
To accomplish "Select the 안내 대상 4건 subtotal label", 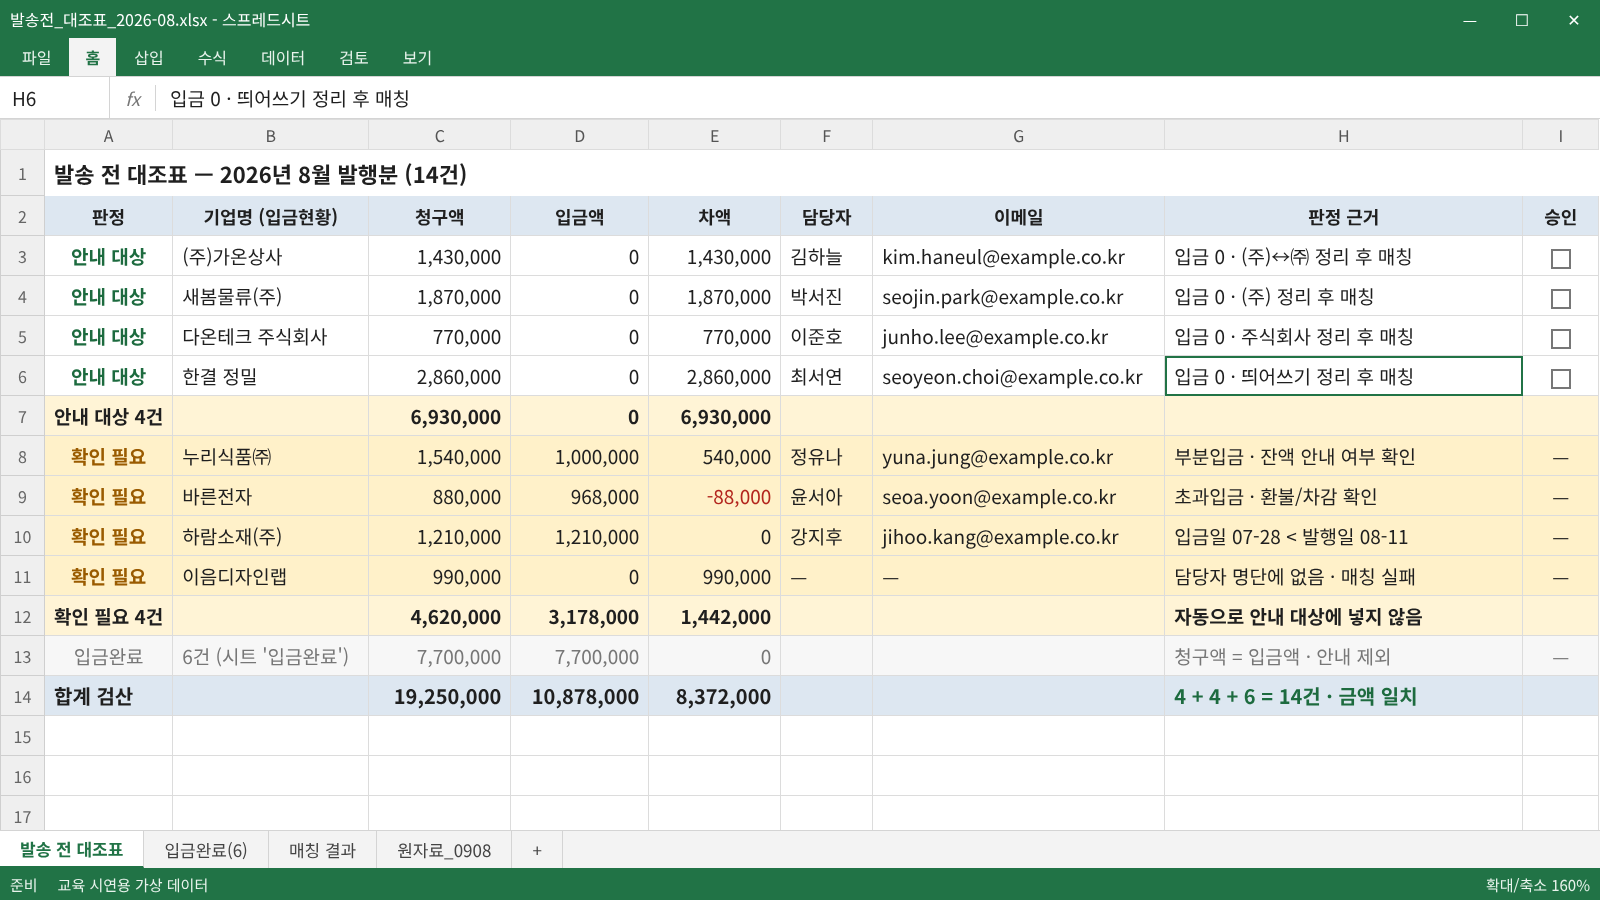I will 108,417.
